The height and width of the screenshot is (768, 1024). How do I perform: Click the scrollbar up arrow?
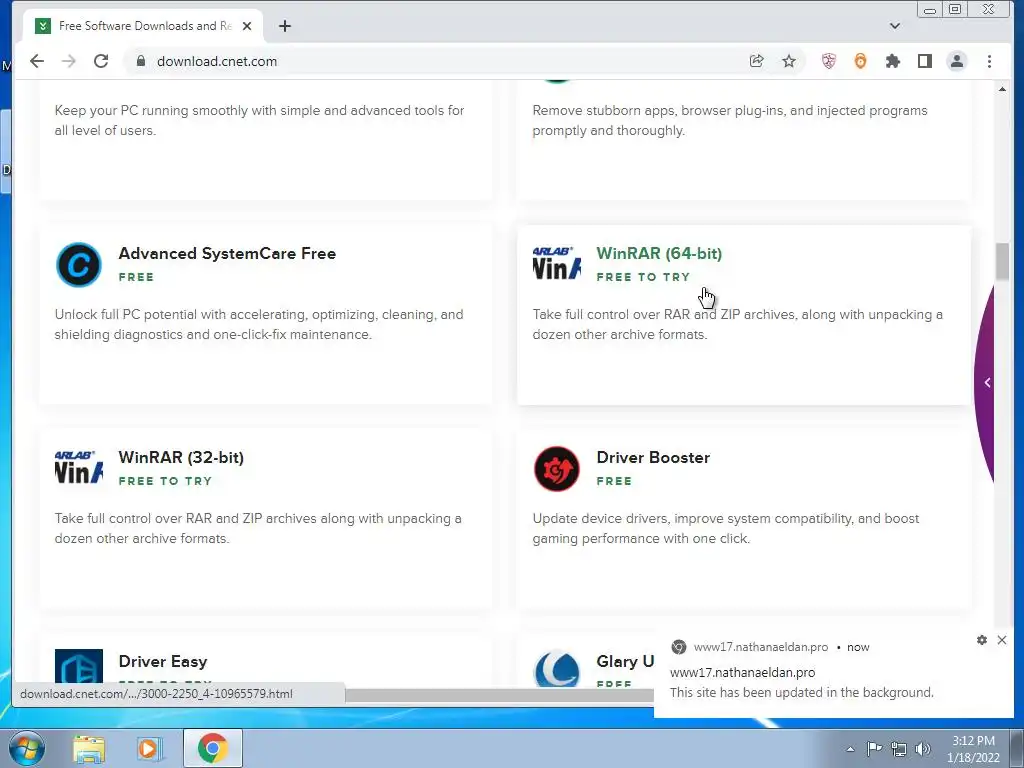[1002, 89]
